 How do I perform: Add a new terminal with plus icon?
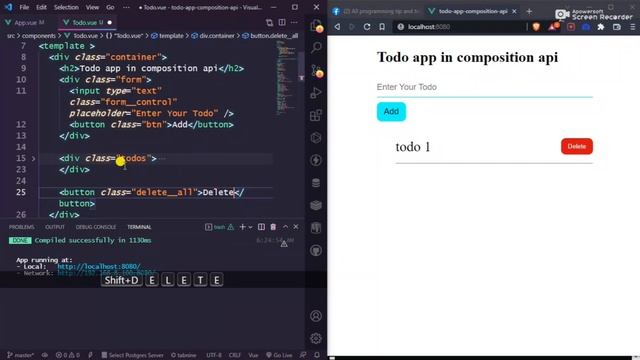(242, 227)
